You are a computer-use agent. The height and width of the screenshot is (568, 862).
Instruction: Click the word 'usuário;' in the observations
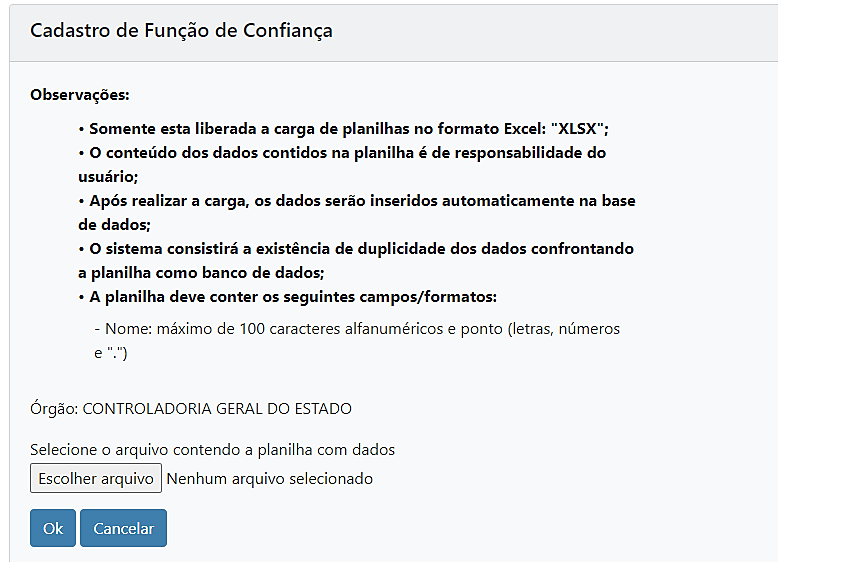[107, 176]
